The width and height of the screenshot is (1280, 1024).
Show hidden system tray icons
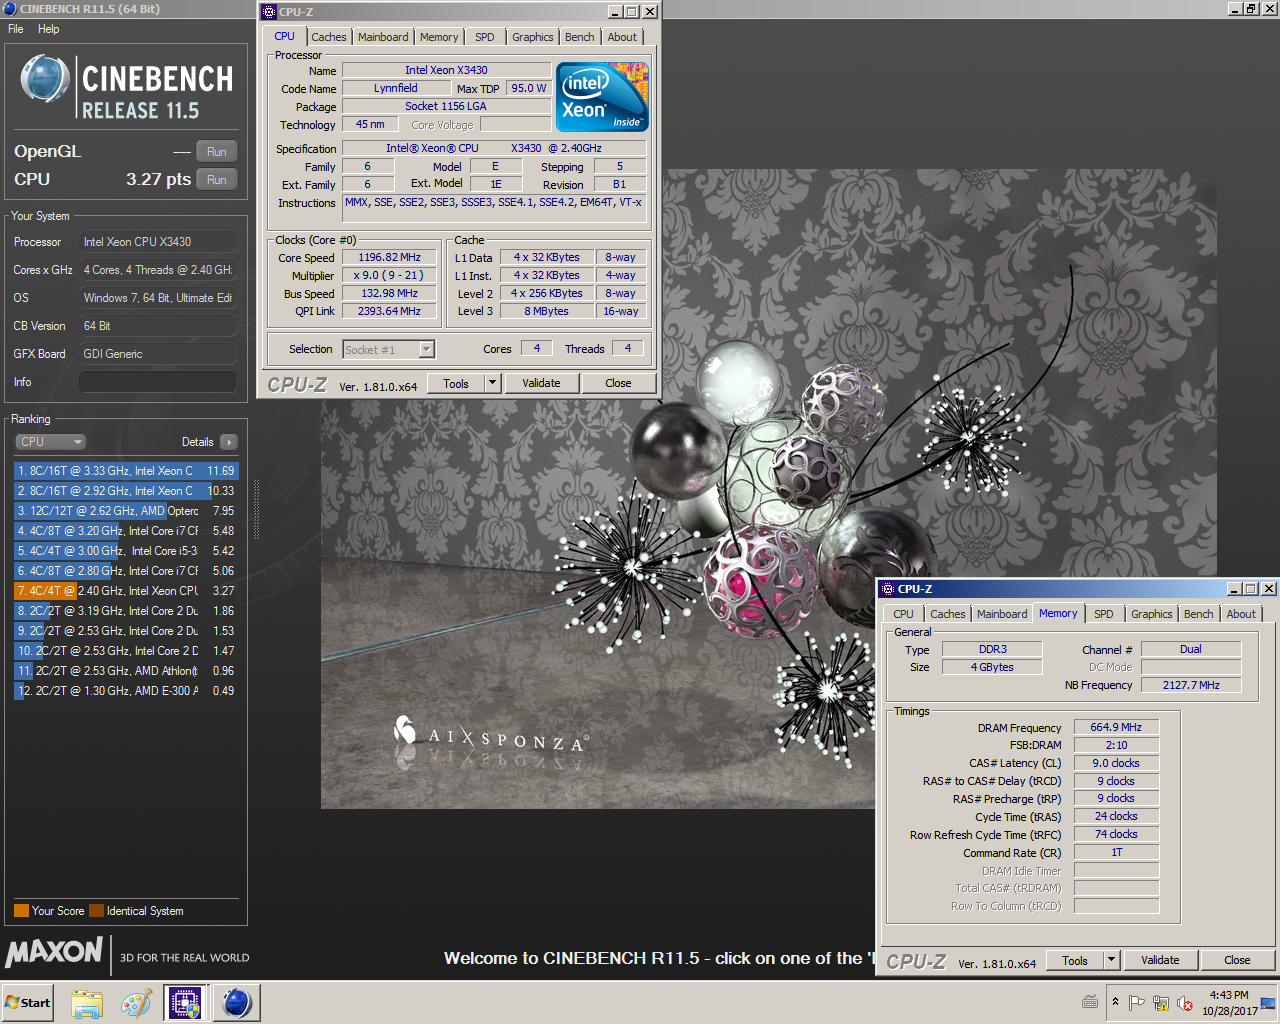point(1115,1002)
